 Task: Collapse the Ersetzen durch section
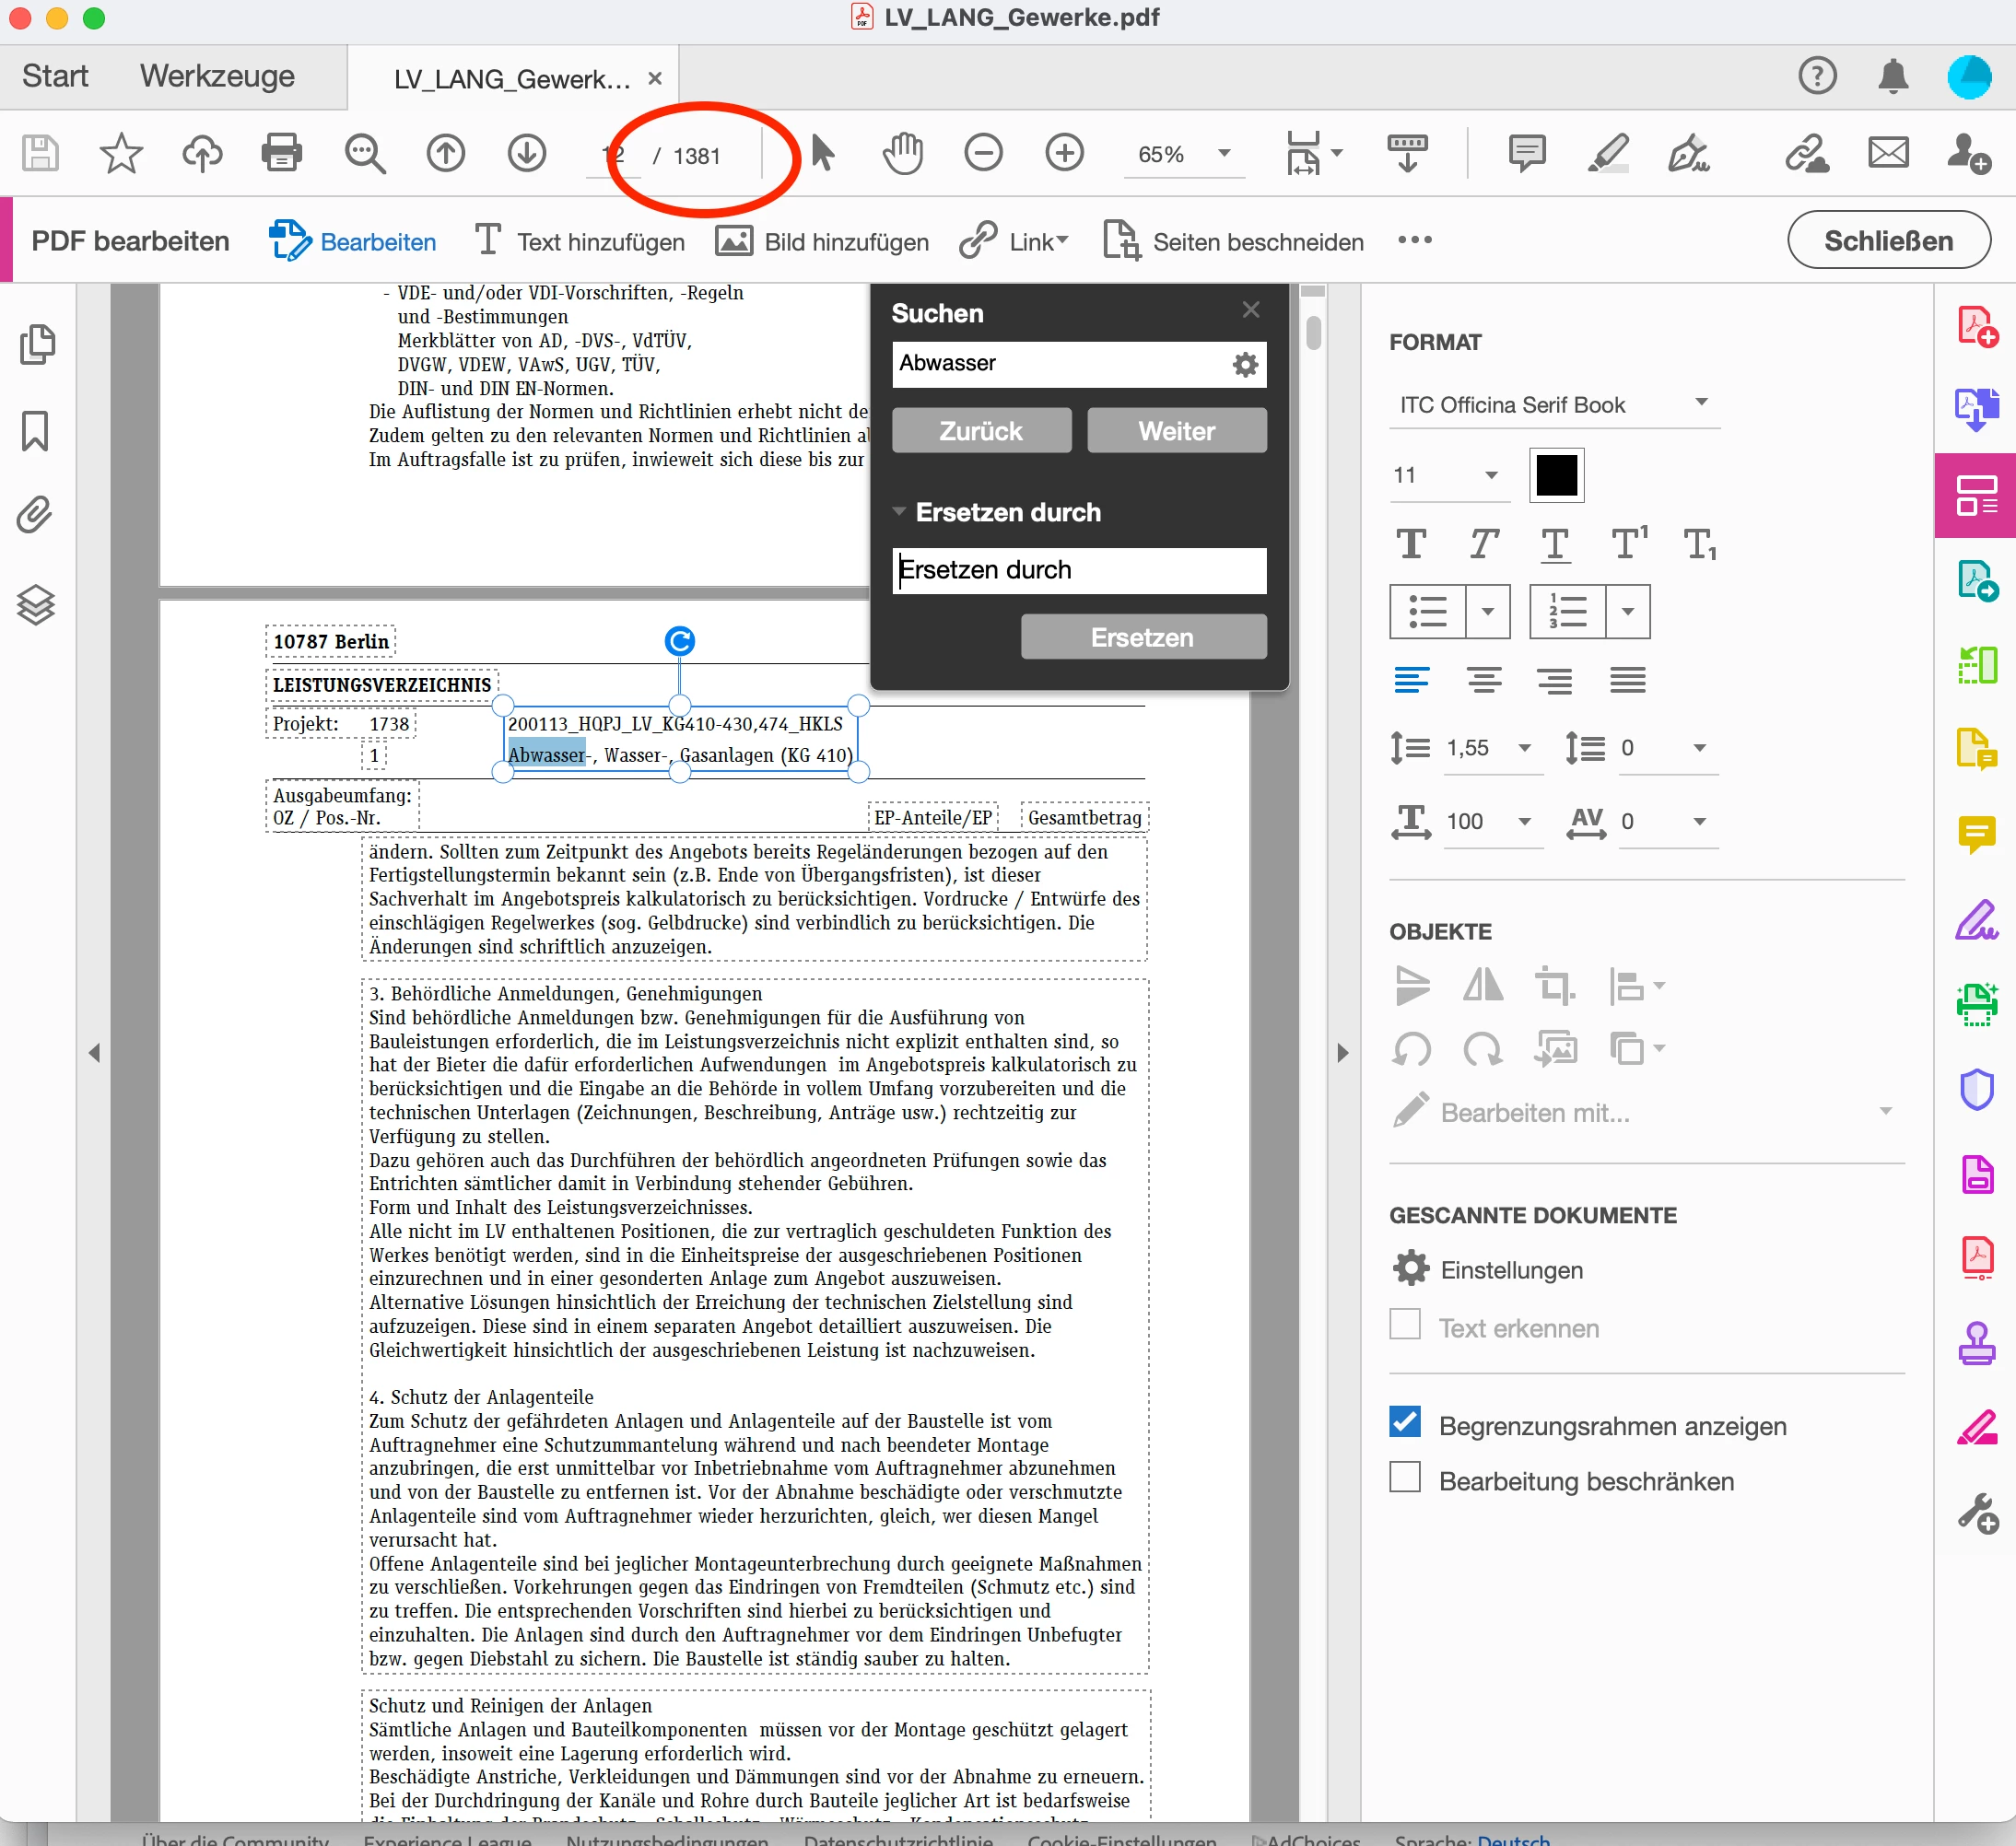tap(899, 512)
